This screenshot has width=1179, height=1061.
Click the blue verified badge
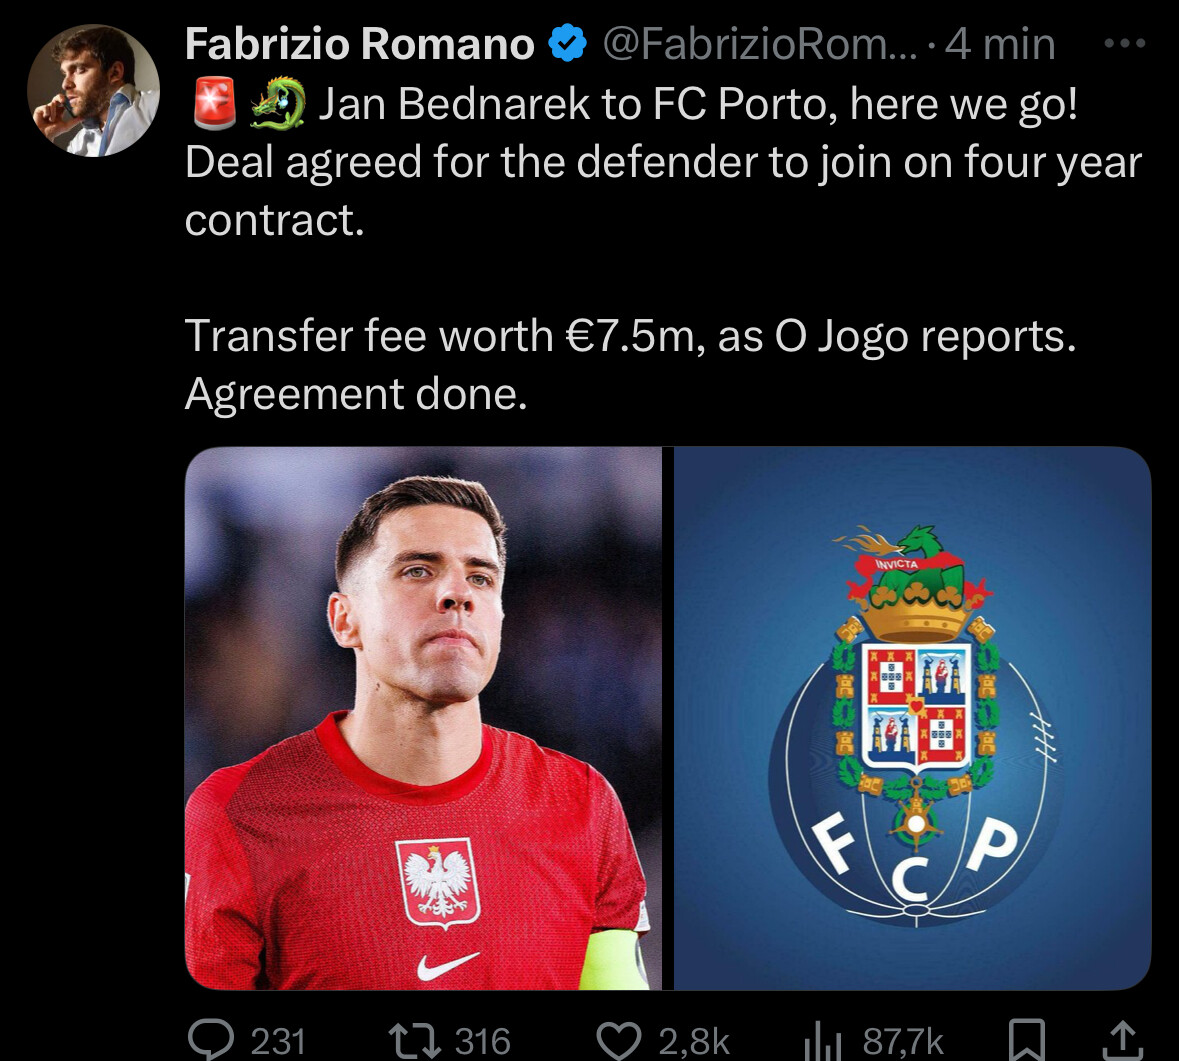click(x=568, y=44)
